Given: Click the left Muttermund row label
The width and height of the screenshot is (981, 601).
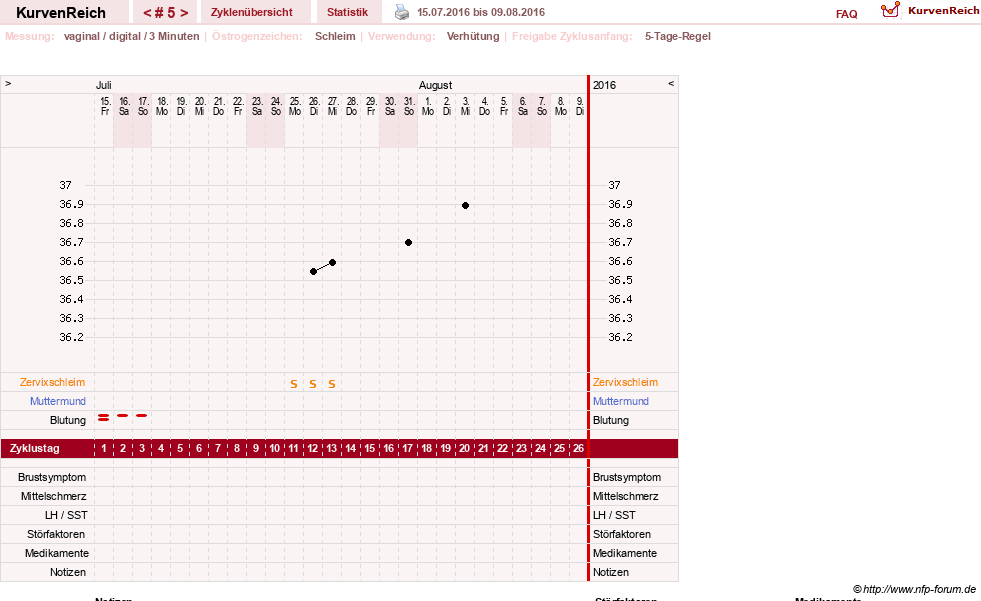Looking at the screenshot, I should click(58, 401).
